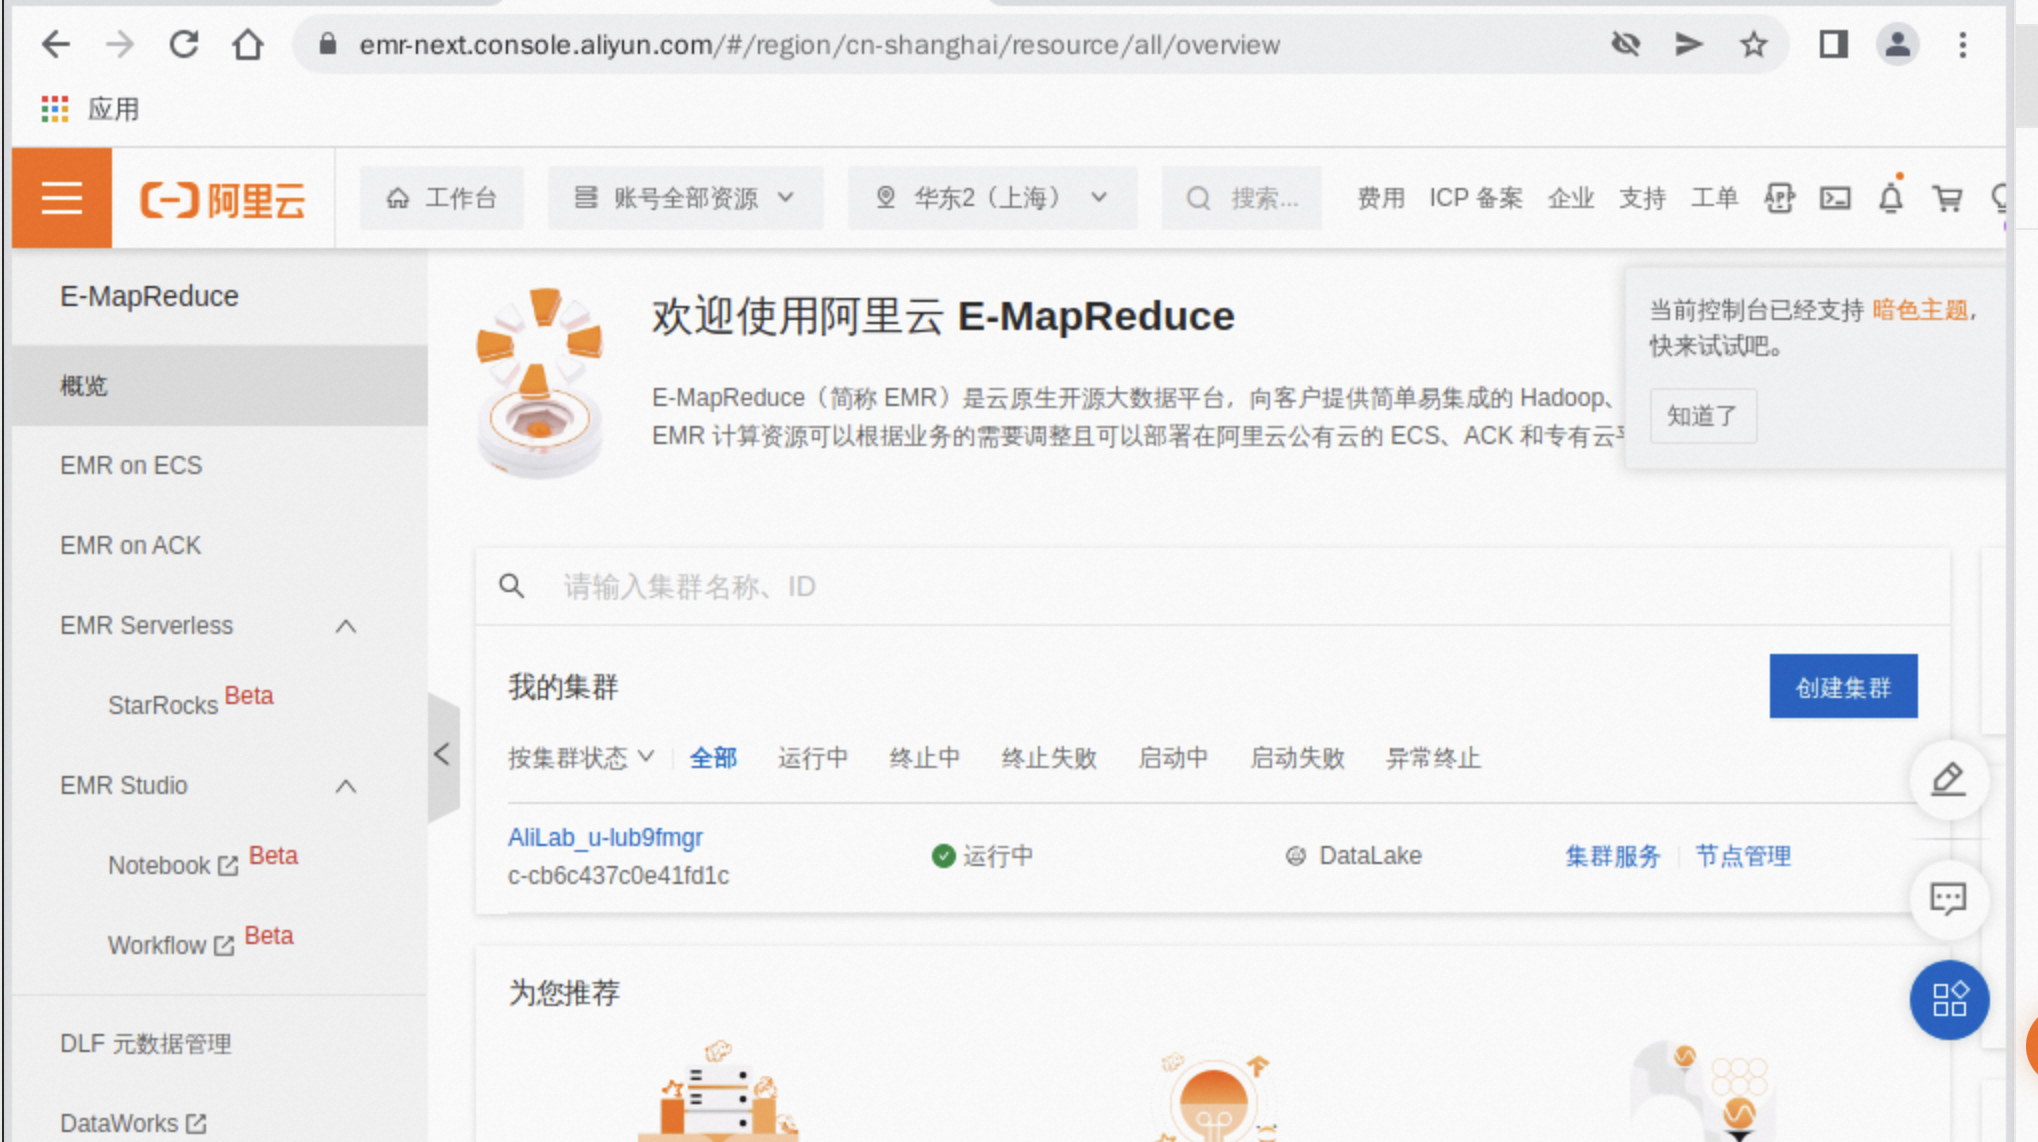This screenshot has height=1142, width=2038.
Task: Open the Aliyun hamburger navigation menu
Action: click(x=62, y=198)
